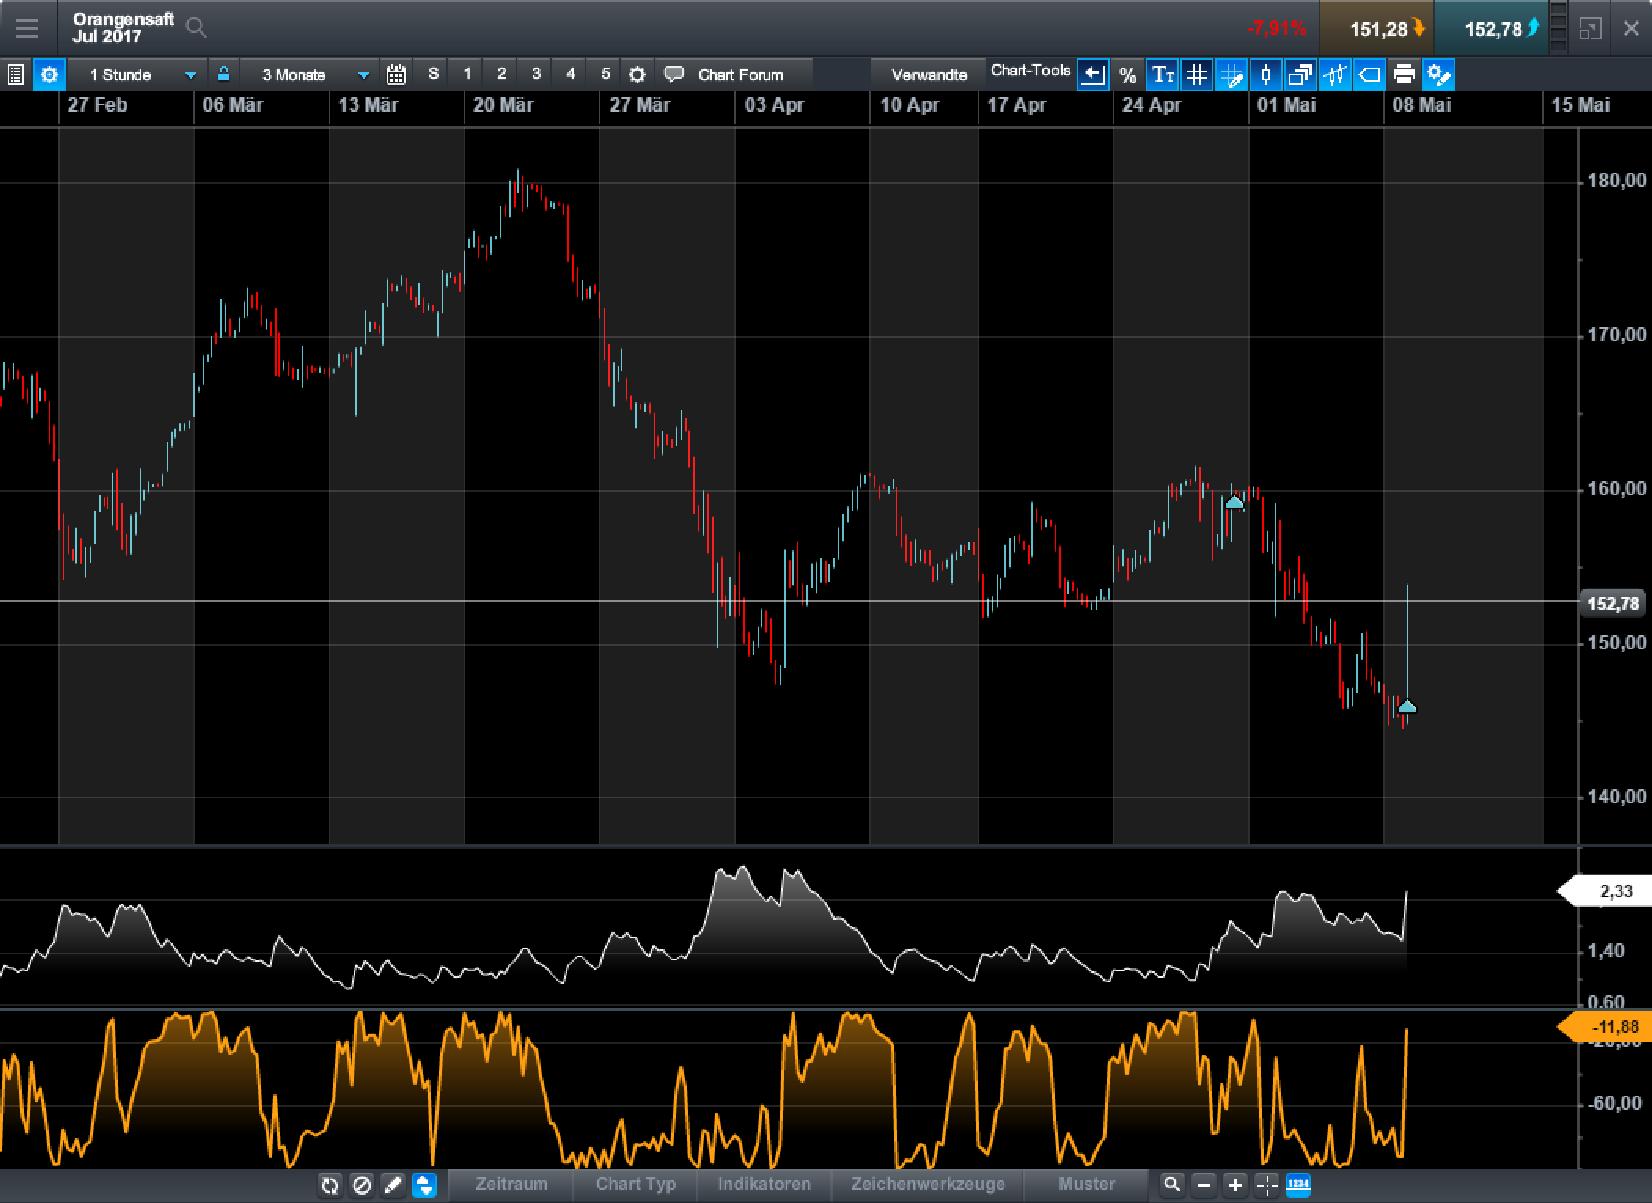Expand the 1 Stunde interval dropdown
Image resolution: width=1652 pixels, height=1203 pixels.
(x=190, y=75)
